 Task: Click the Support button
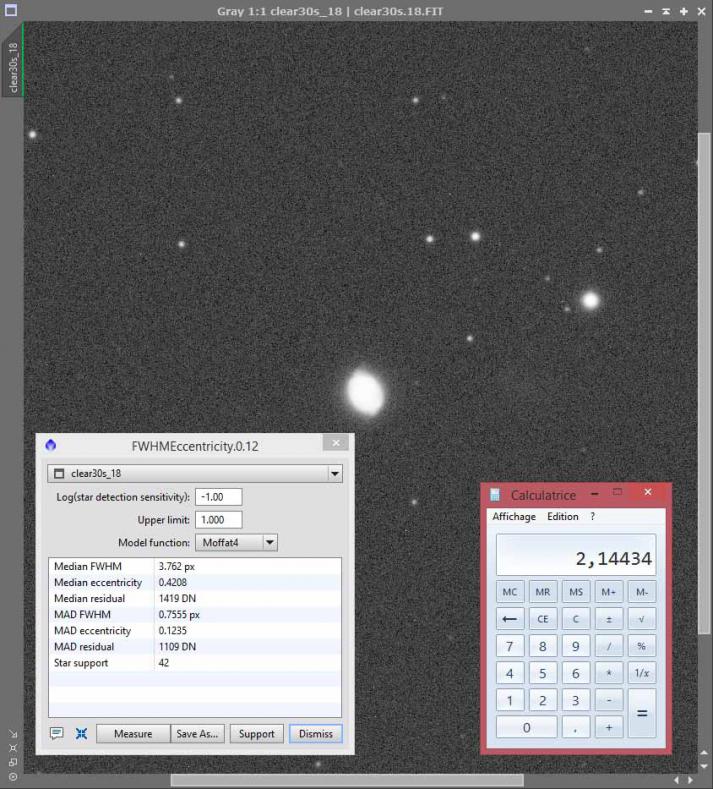[x=257, y=734]
